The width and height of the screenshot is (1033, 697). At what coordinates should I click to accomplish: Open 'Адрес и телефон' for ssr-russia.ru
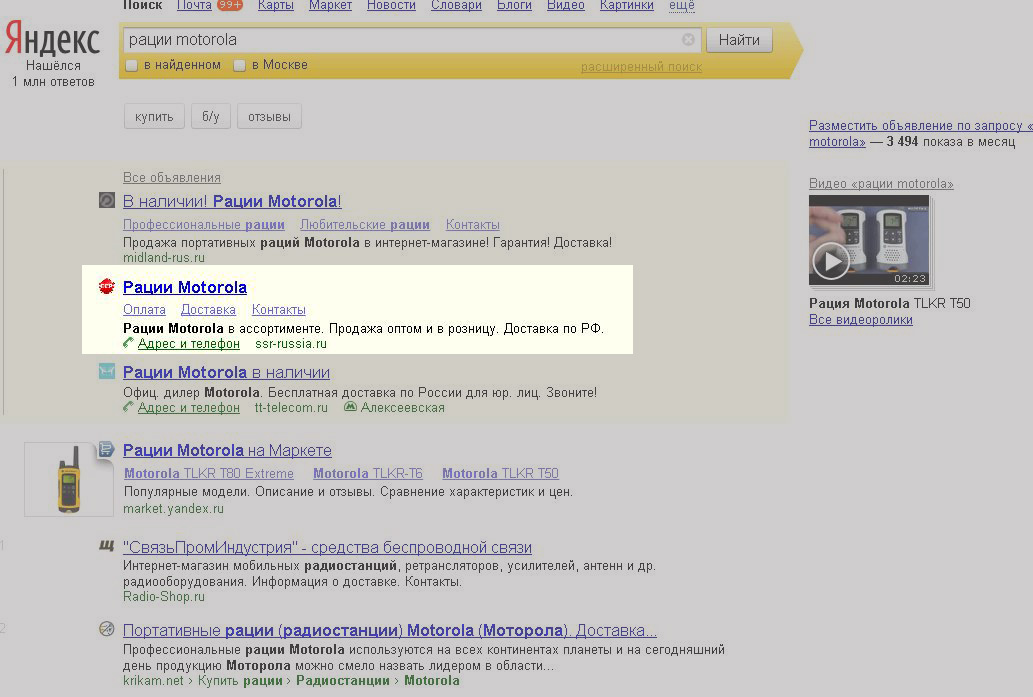(188, 343)
